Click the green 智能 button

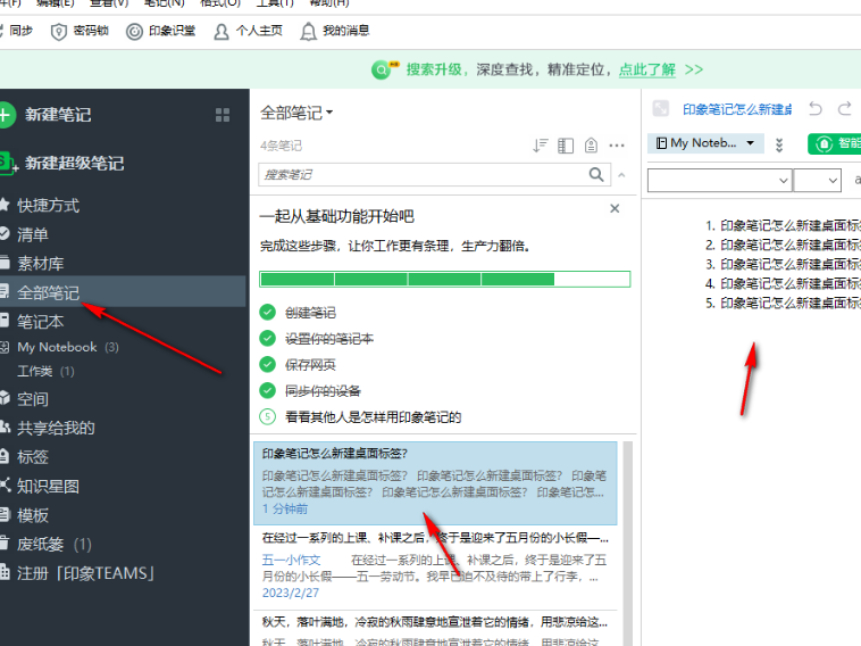coord(835,144)
